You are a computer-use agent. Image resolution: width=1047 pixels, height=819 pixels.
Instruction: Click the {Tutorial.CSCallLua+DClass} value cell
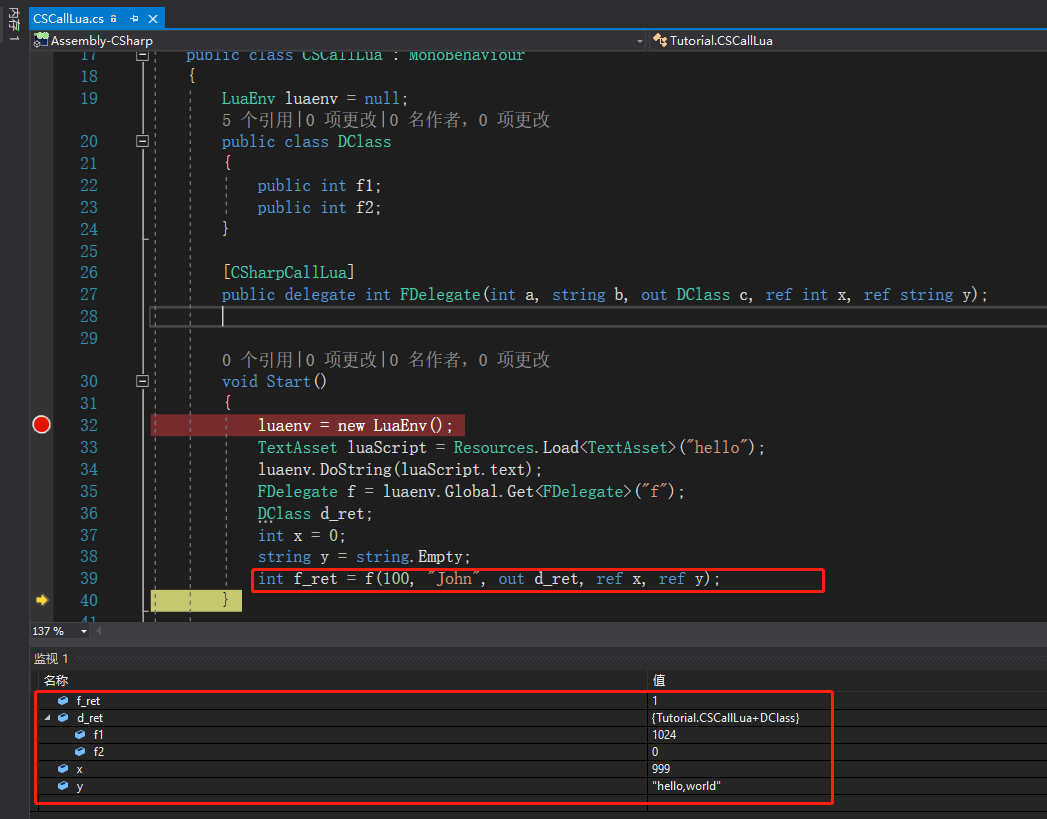pyautogui.click(x=726, y=718)
